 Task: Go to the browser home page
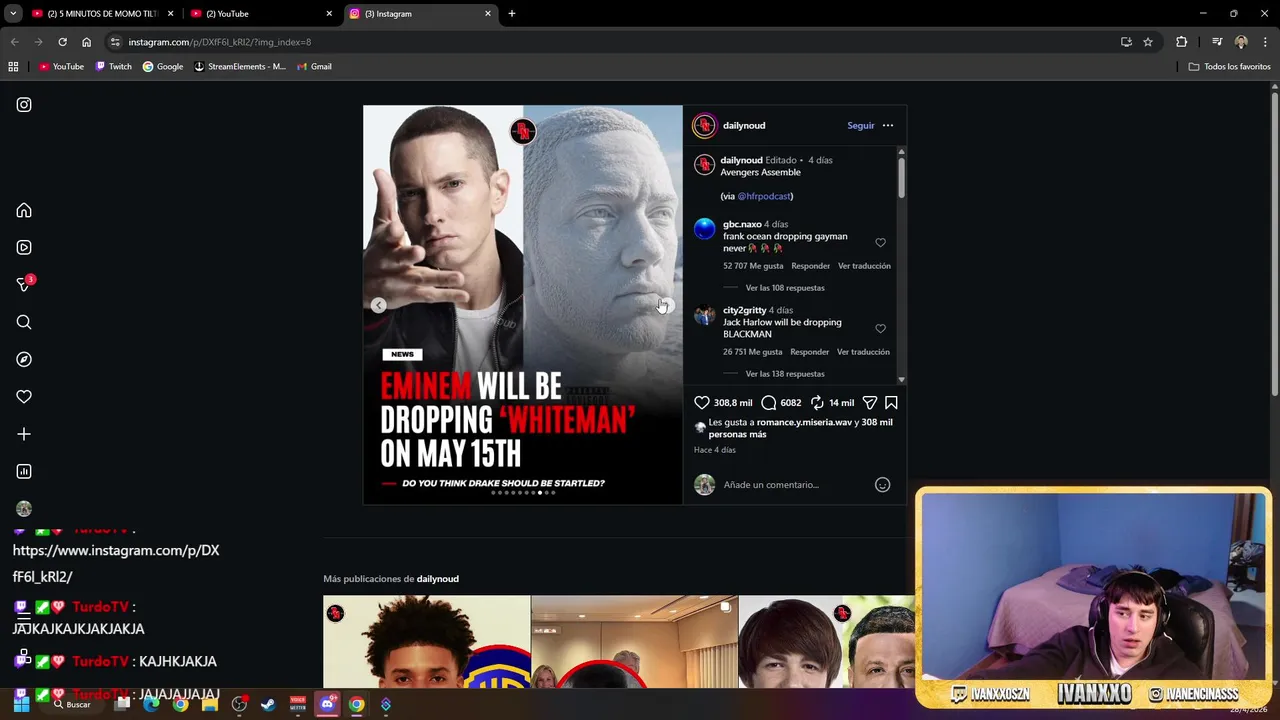86,42
